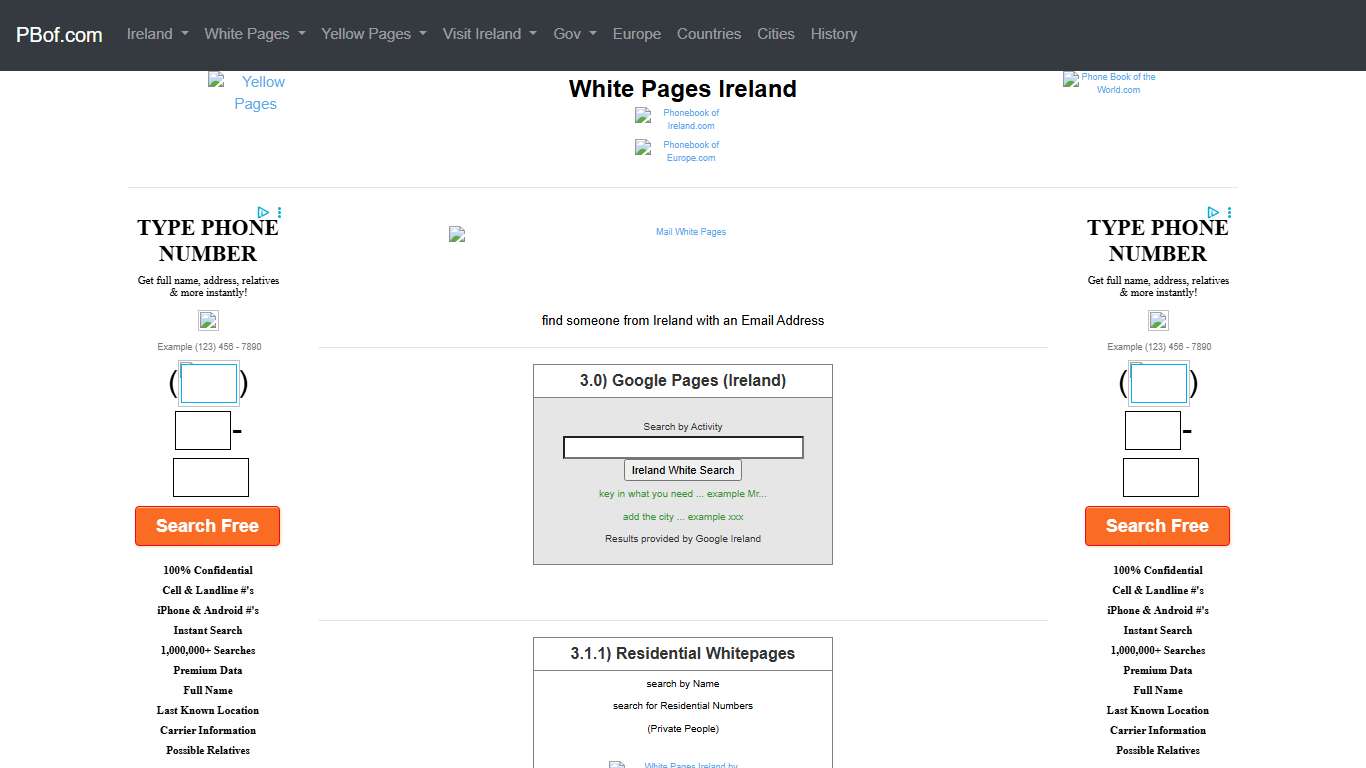The width and height of the screenshot is (1366, 768).
Task: Click the orange Search Free button
Action: coord(207,526)
